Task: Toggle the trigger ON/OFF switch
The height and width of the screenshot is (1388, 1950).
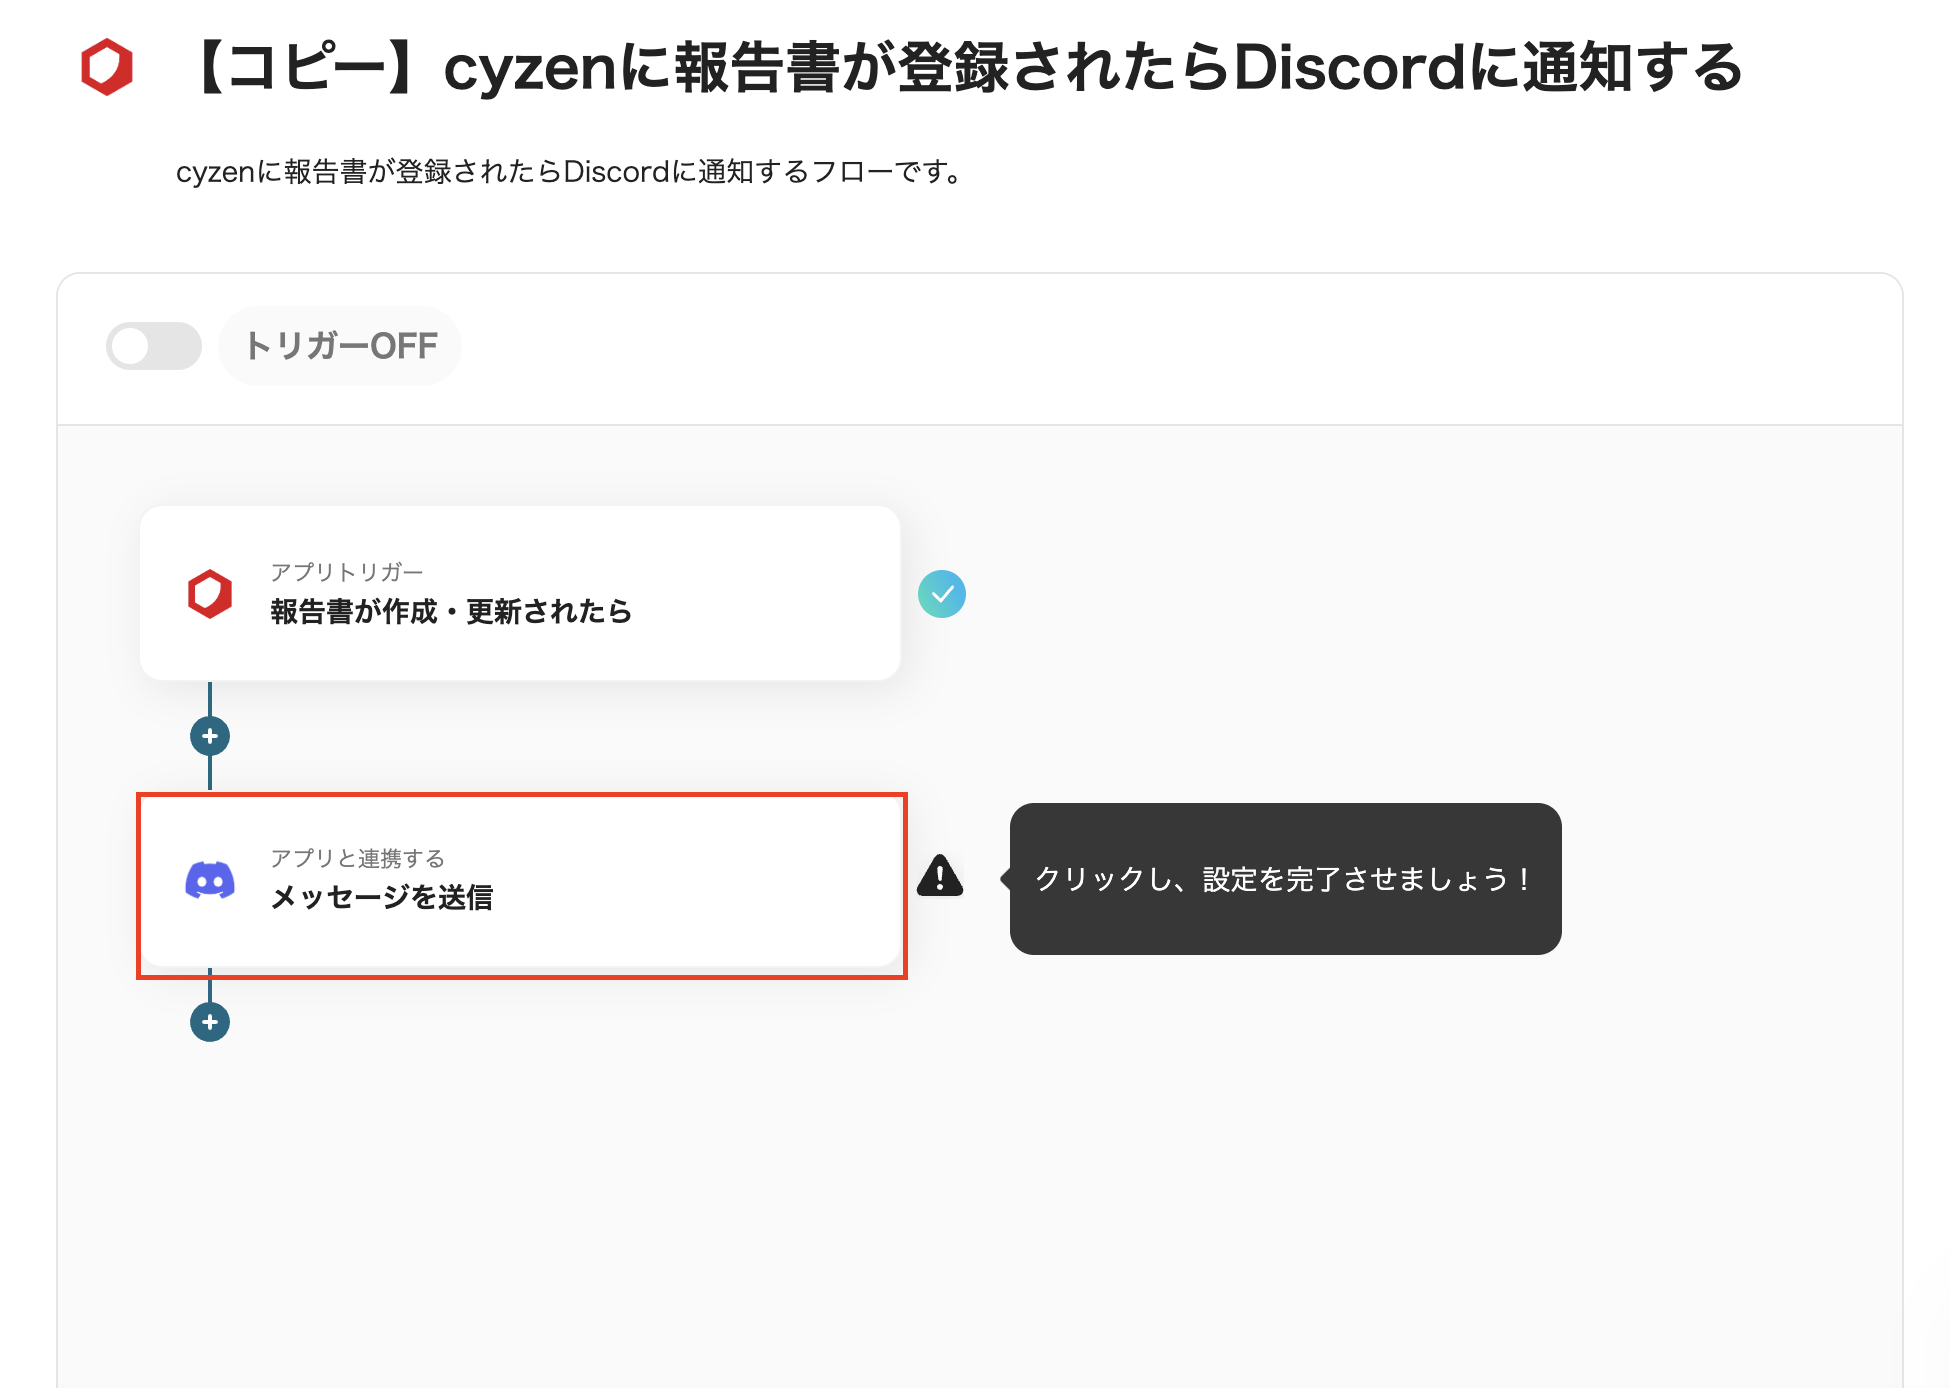Action: [x=154, y=346]
